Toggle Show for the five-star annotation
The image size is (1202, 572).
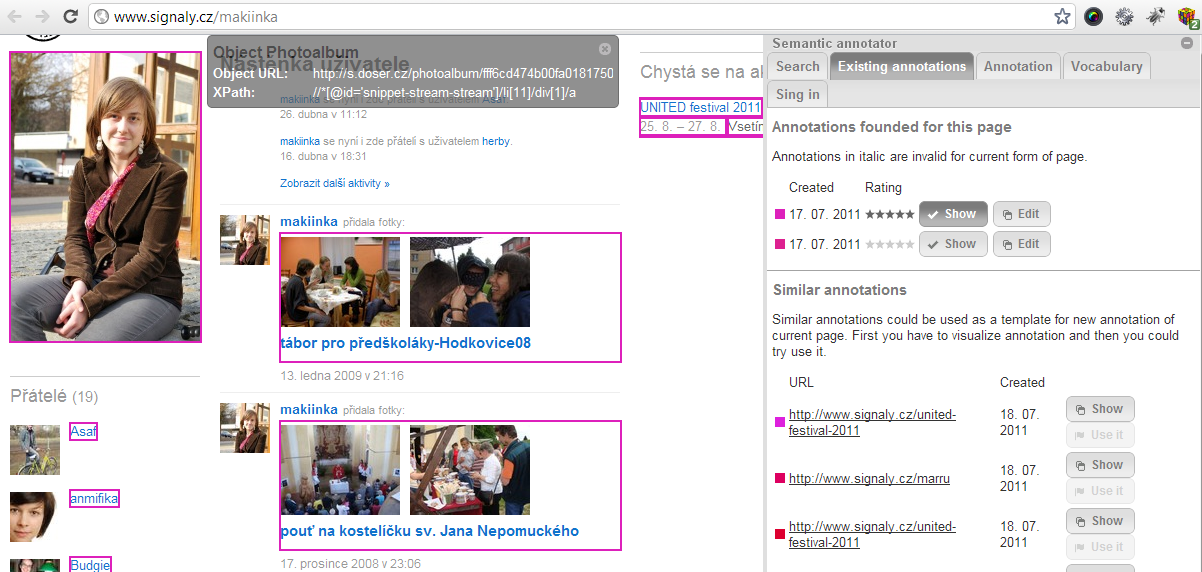[x=953, y=214]
